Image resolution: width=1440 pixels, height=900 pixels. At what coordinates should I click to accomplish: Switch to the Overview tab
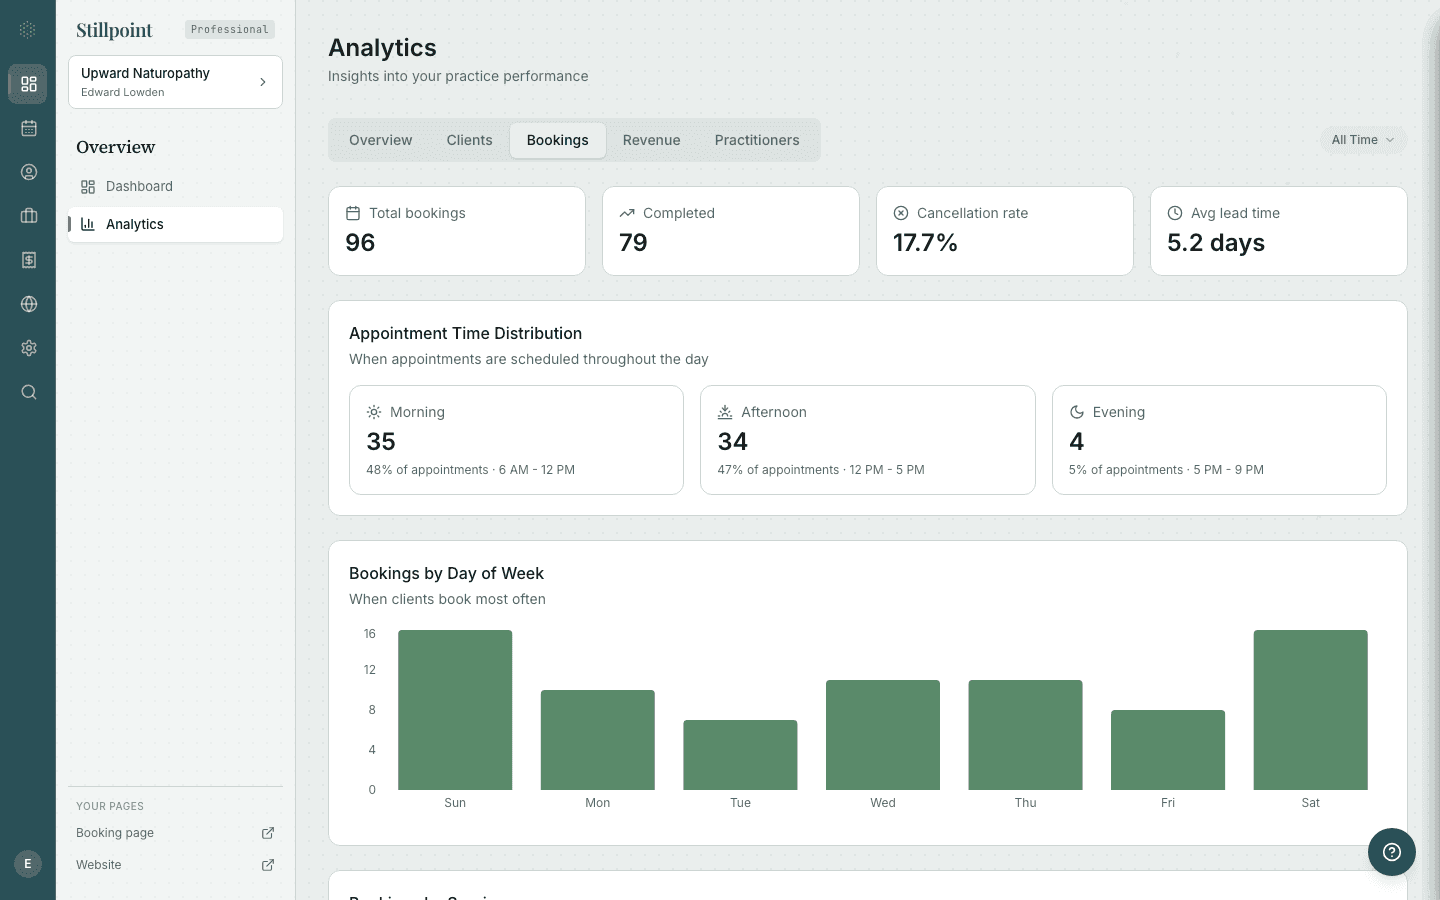coord(380,140)
